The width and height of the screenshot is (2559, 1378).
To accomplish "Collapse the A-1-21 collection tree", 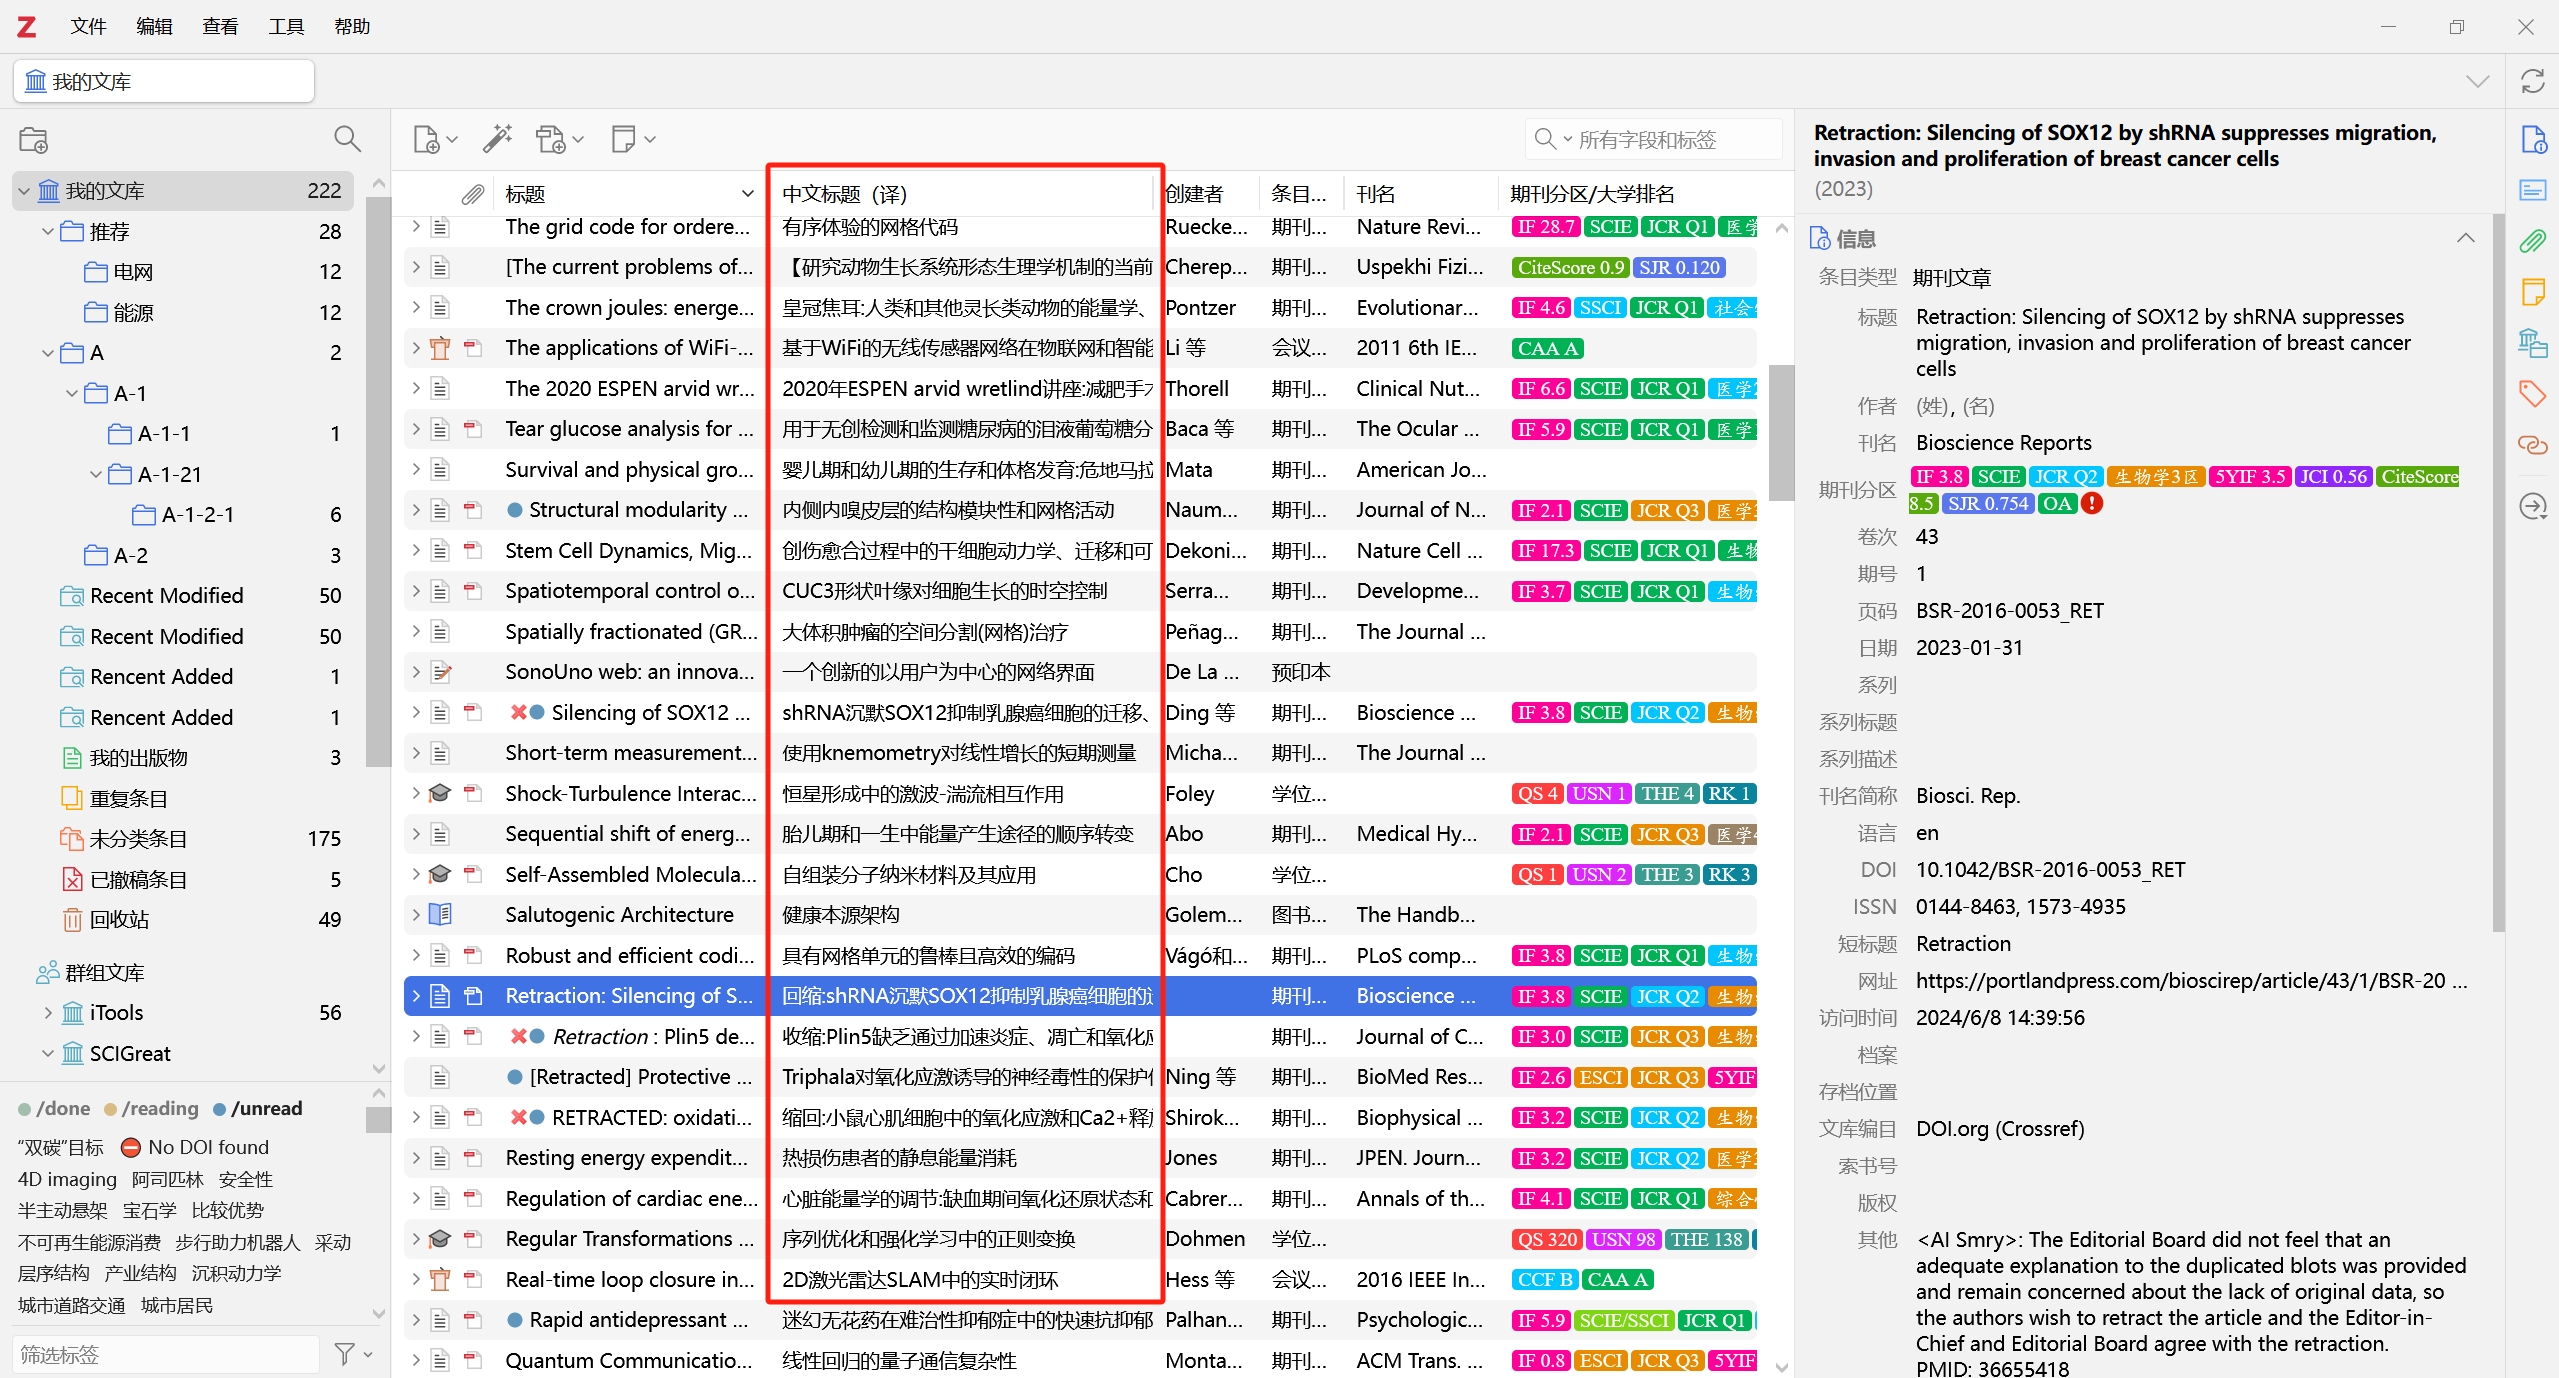I will (95, 474).
